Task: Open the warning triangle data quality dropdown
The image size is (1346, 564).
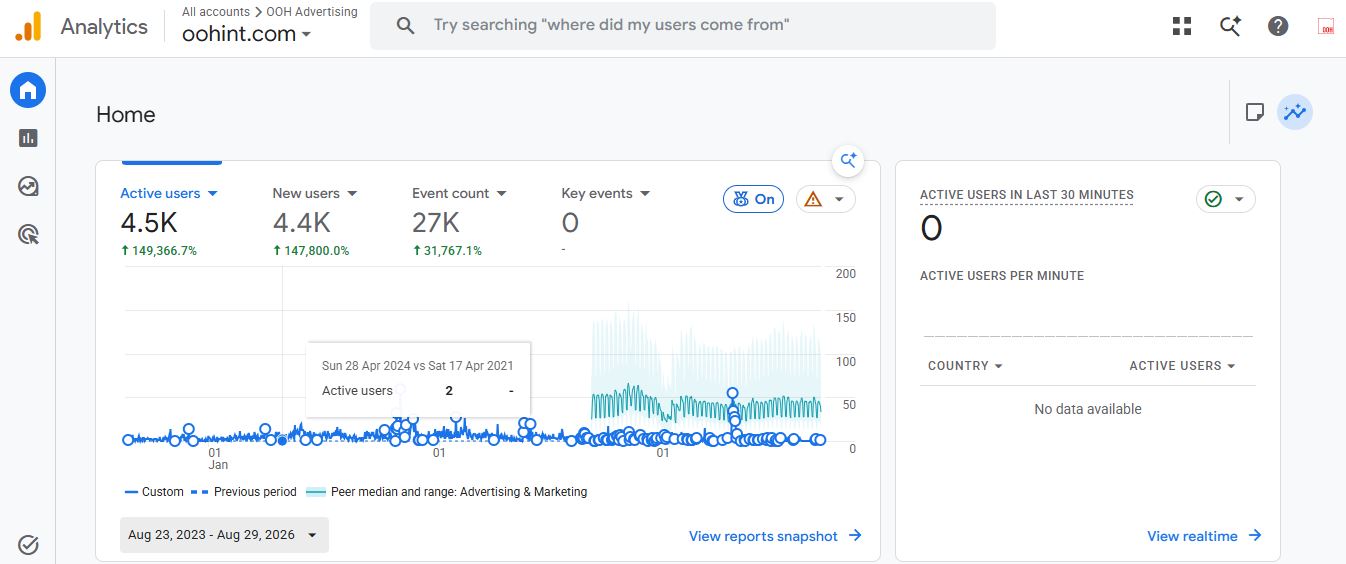Action: pyautogui.click(x=826, y=199)
